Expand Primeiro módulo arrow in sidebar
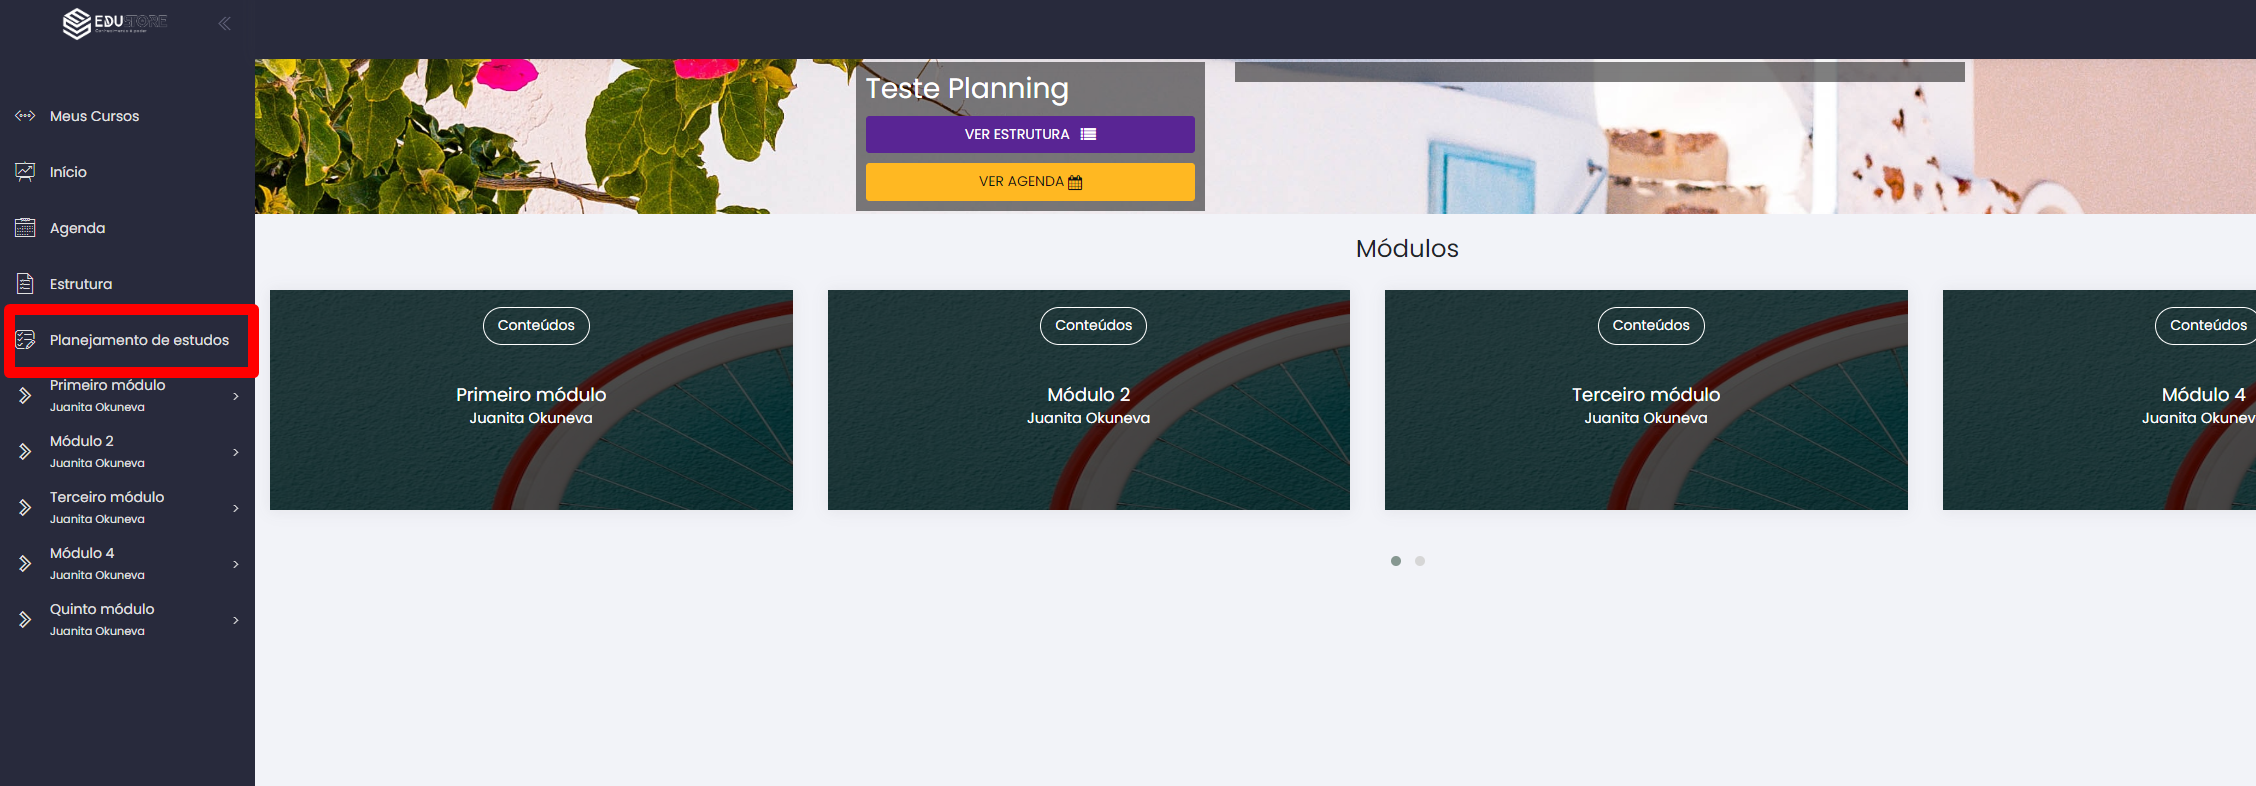The image size is (2256, 786). tap(236, 396)
